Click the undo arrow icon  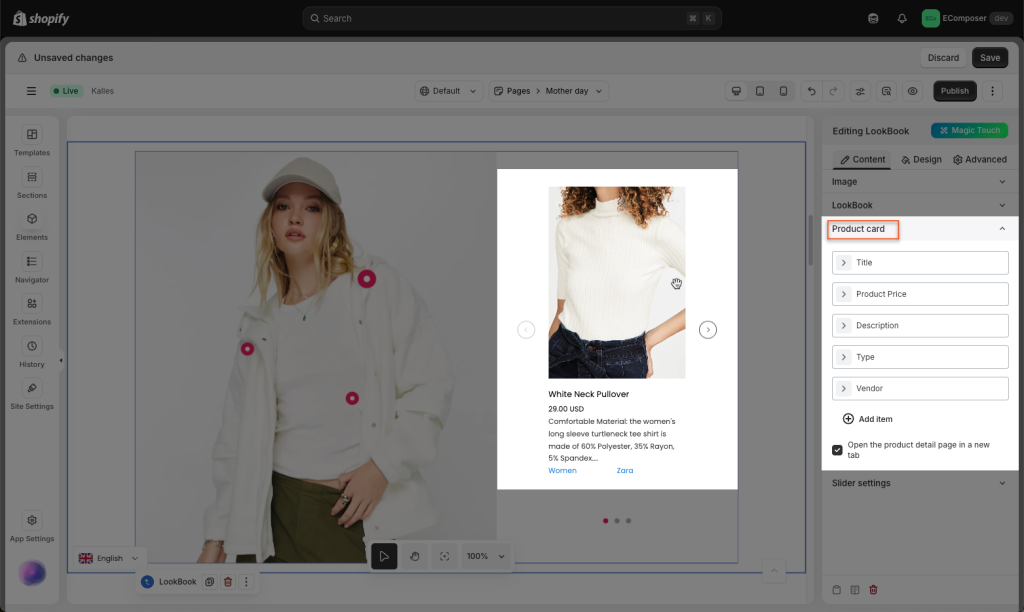(x=810, y=91)
